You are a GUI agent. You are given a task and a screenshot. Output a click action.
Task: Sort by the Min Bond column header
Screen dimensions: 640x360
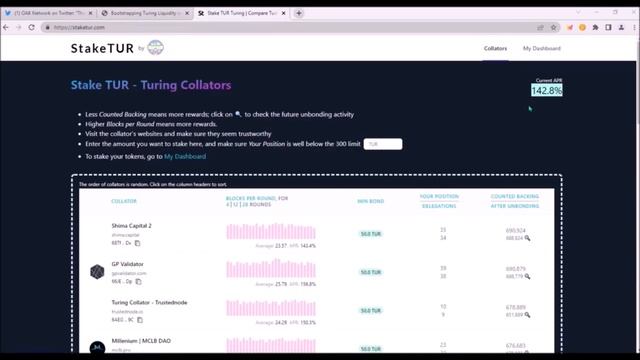370,201
